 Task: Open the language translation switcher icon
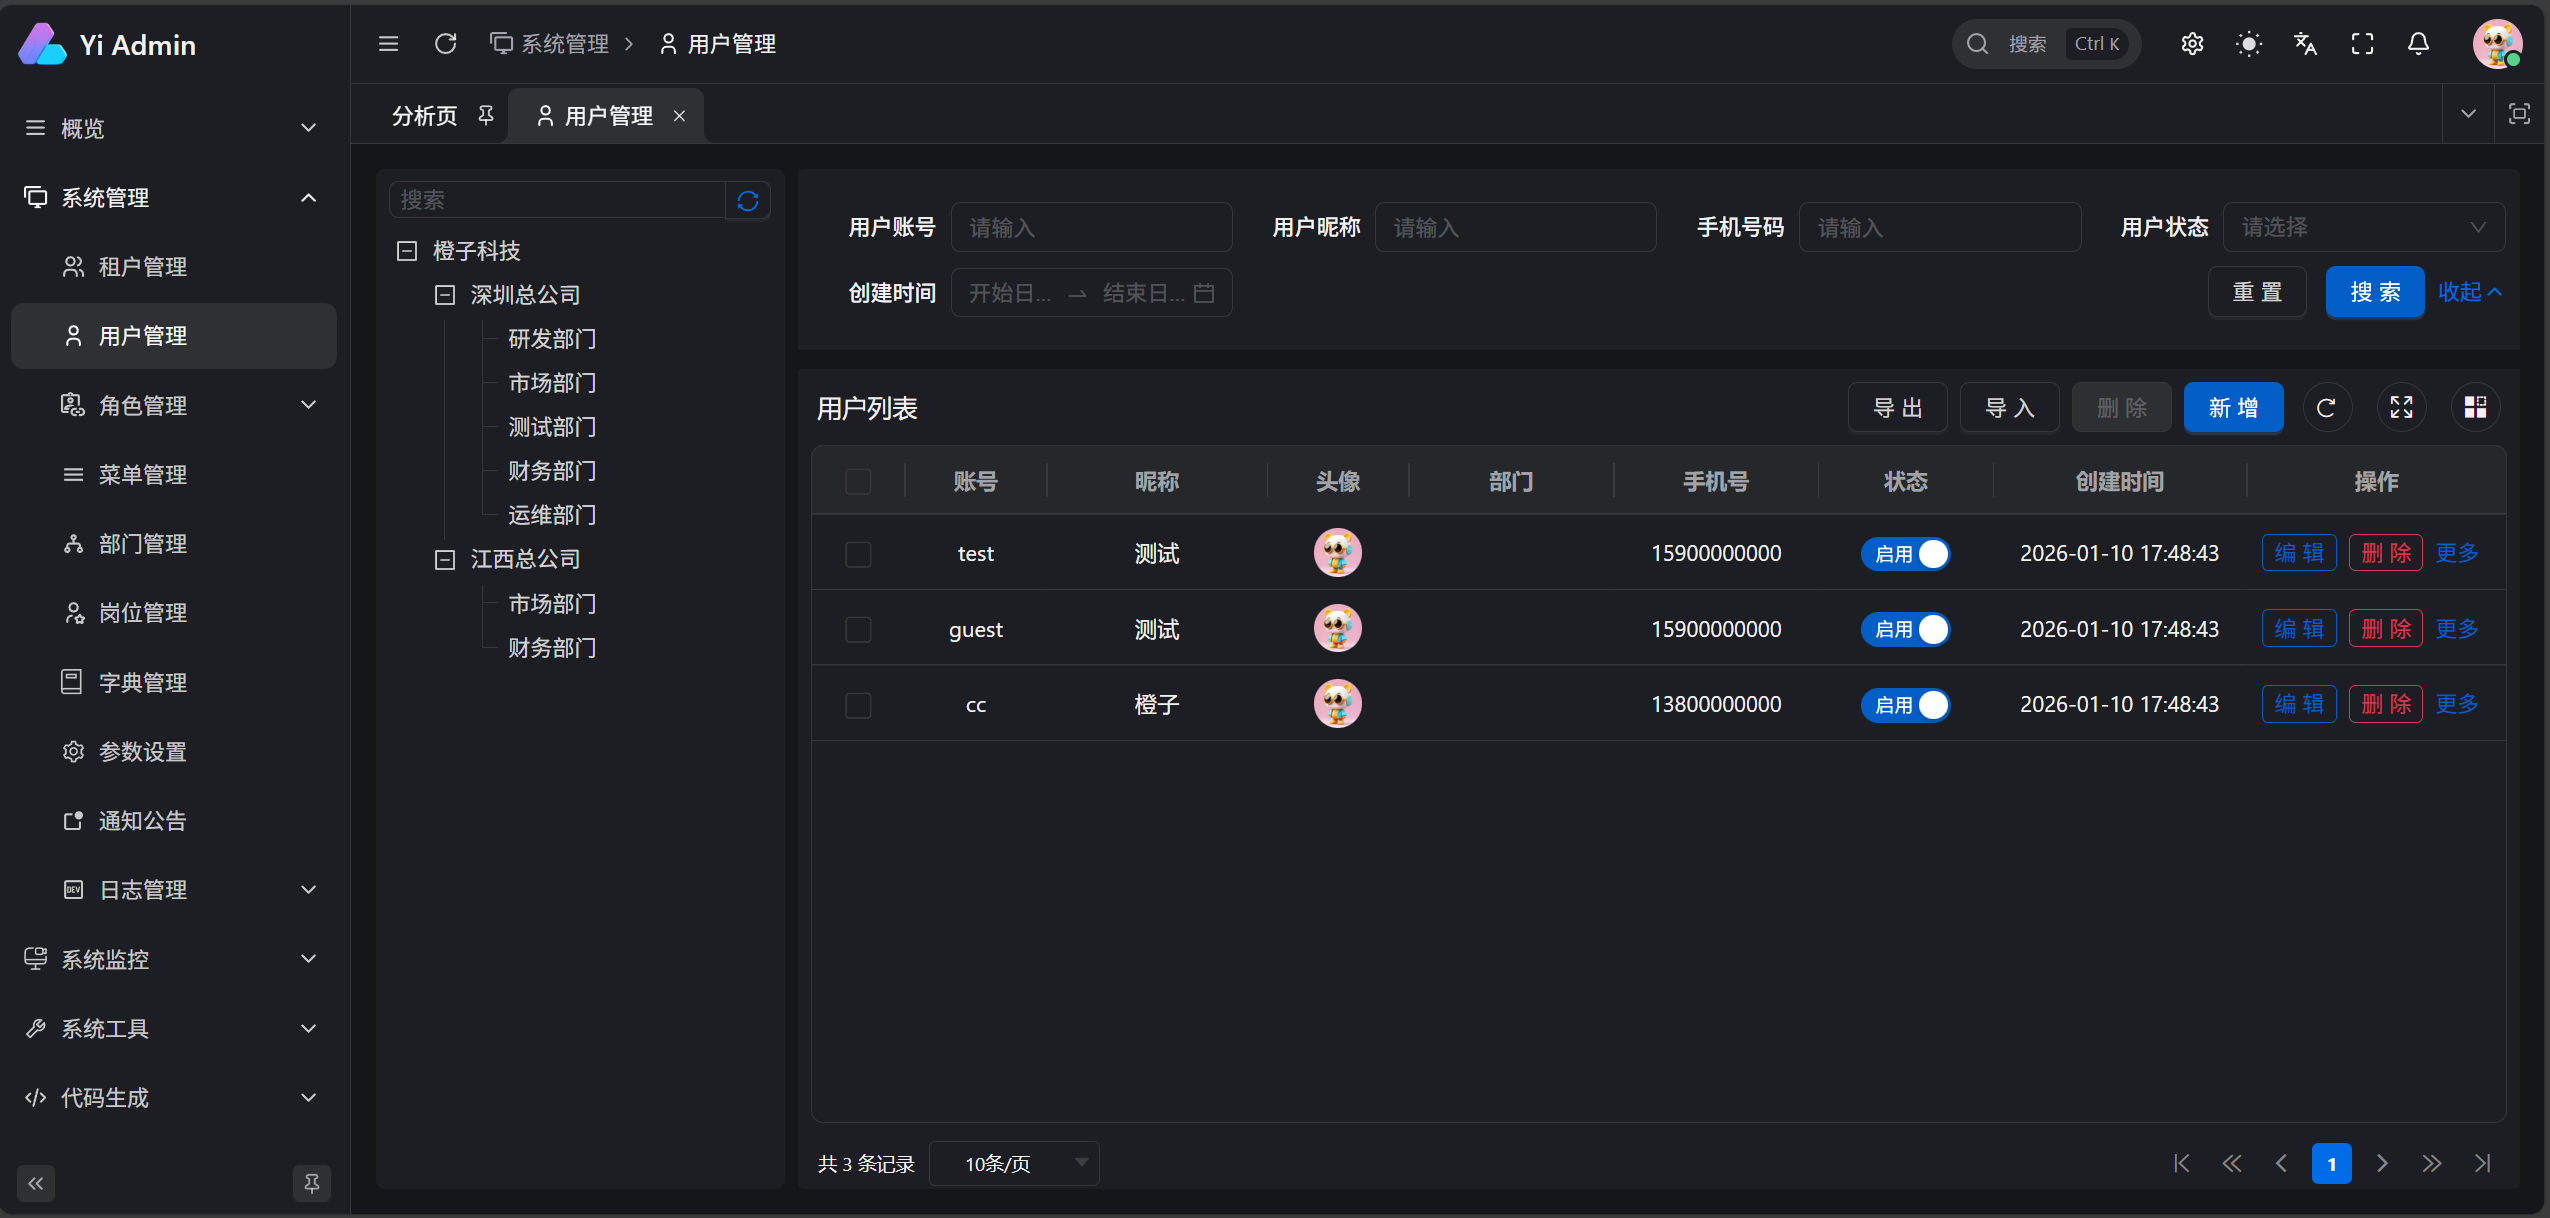pos(2305,44)
